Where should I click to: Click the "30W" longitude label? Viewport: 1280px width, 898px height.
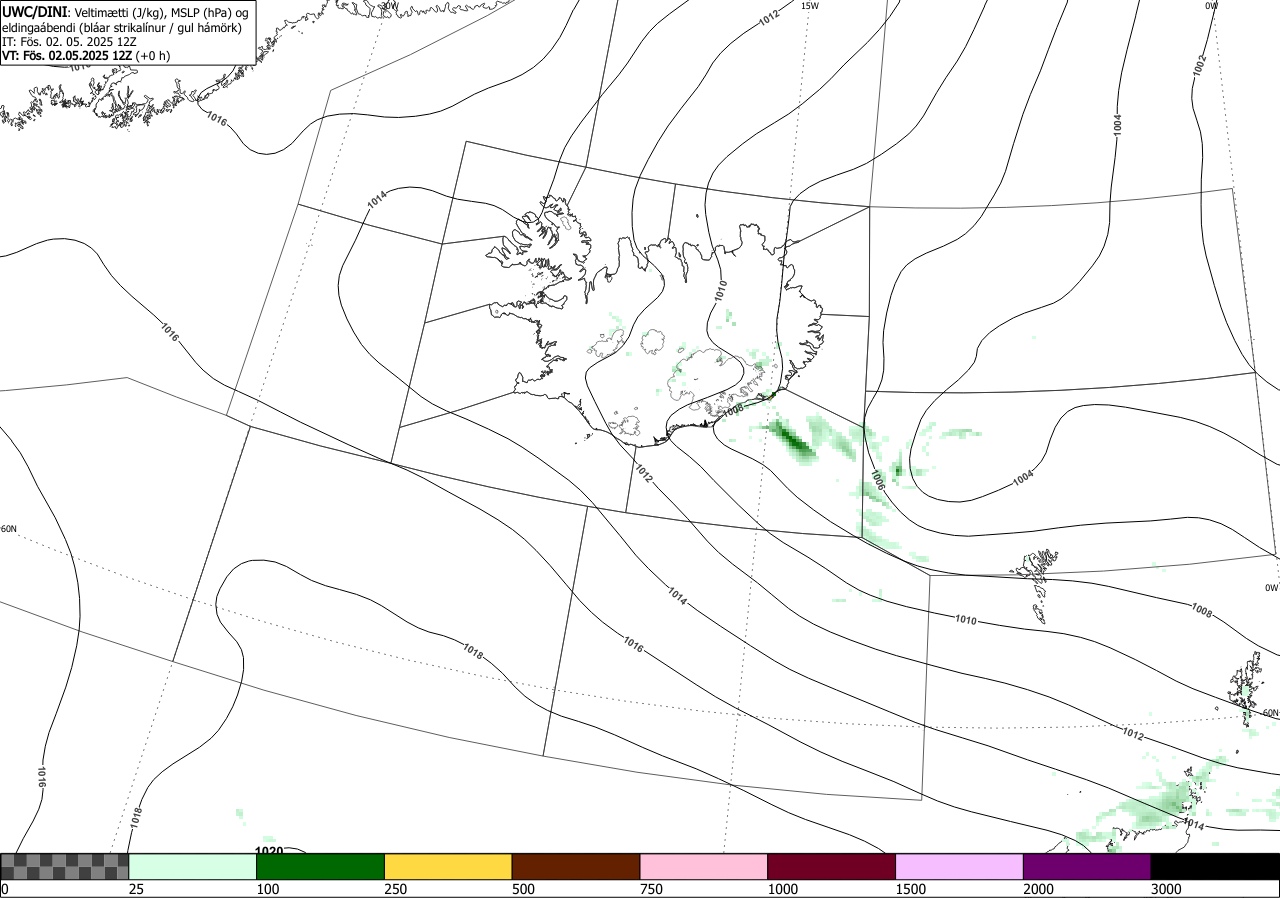pos(389,6)
